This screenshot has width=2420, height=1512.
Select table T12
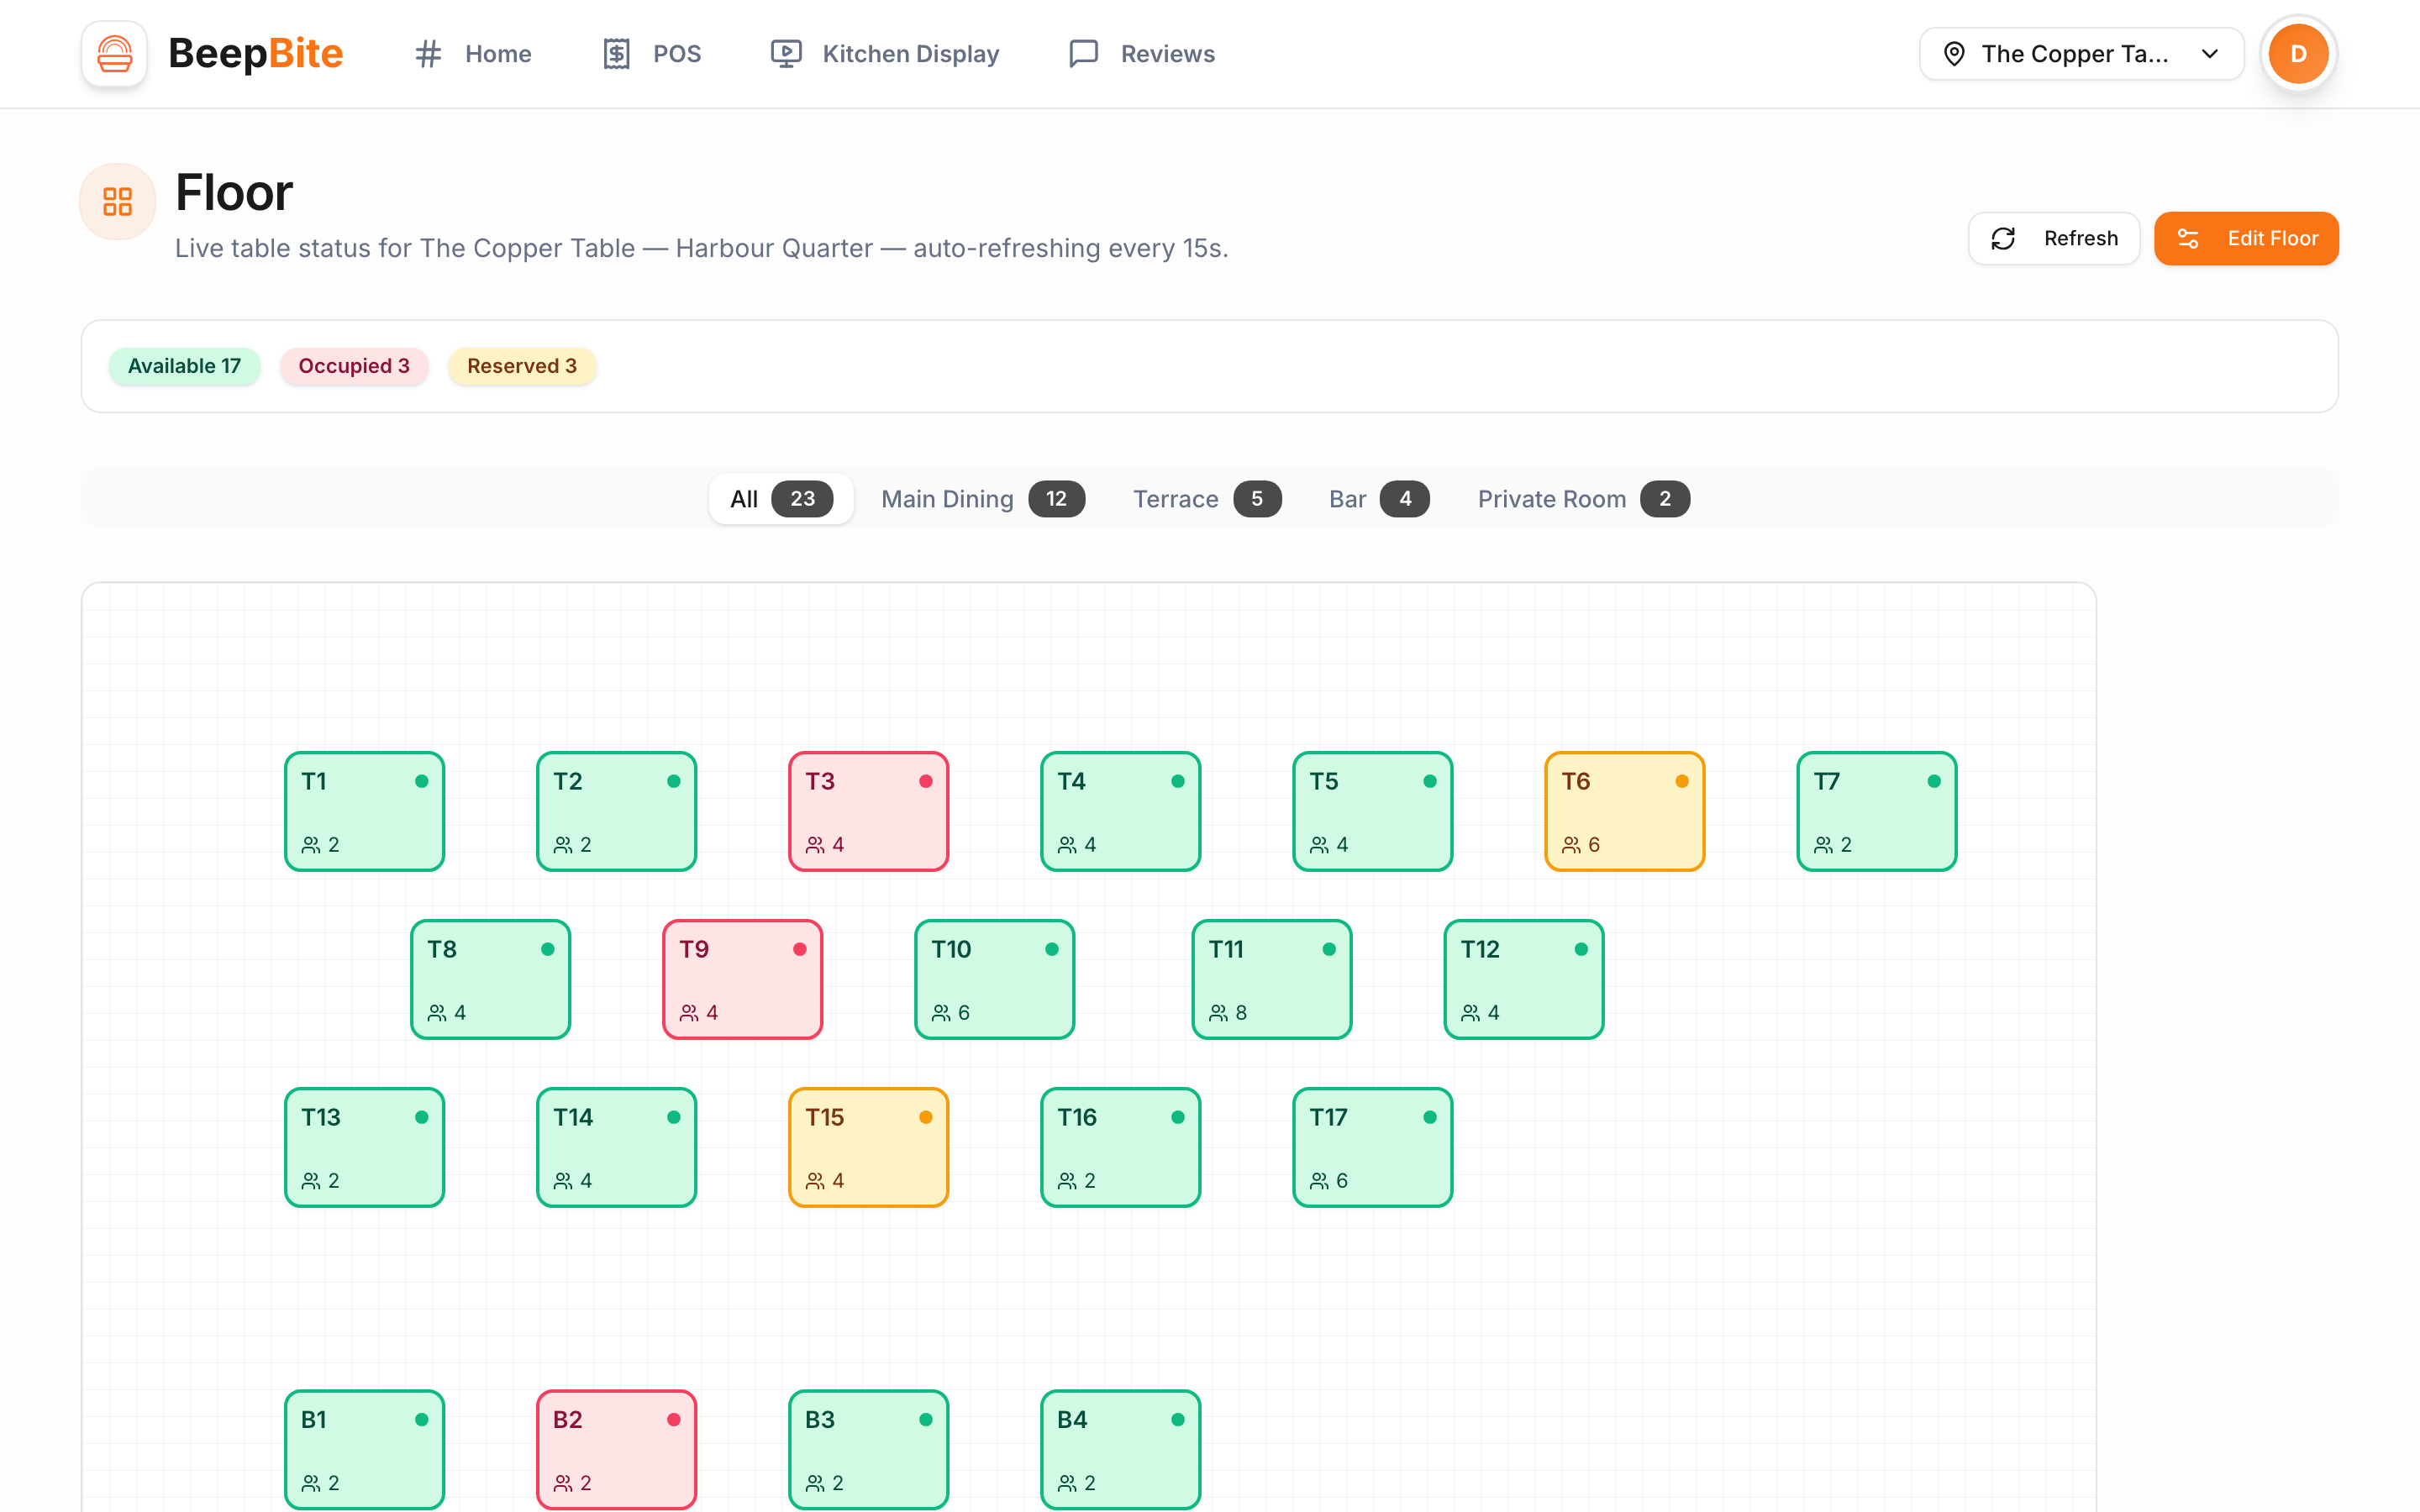click(1524, 979)
